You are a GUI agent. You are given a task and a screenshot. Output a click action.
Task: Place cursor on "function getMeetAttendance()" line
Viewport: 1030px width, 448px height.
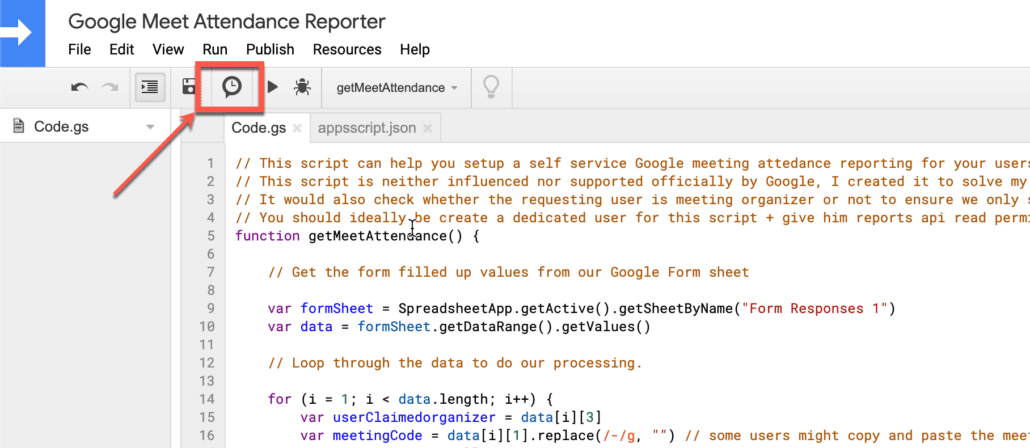[x=357, y=235]
